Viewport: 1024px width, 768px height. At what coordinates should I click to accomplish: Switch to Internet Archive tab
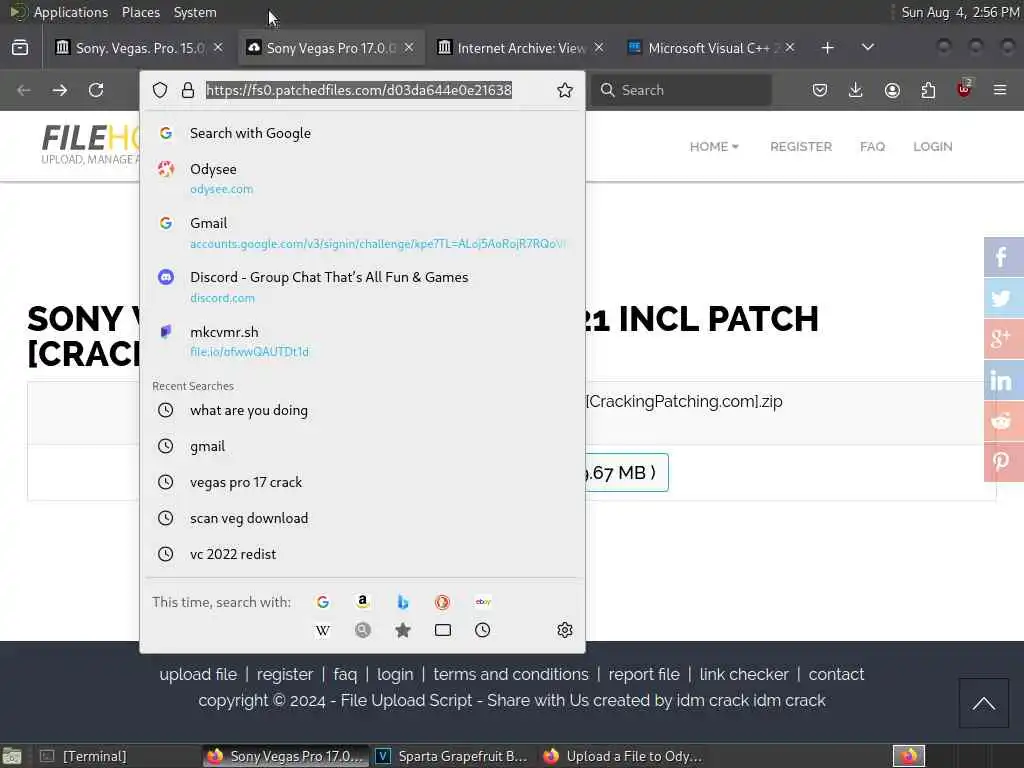tap(520, 48)
